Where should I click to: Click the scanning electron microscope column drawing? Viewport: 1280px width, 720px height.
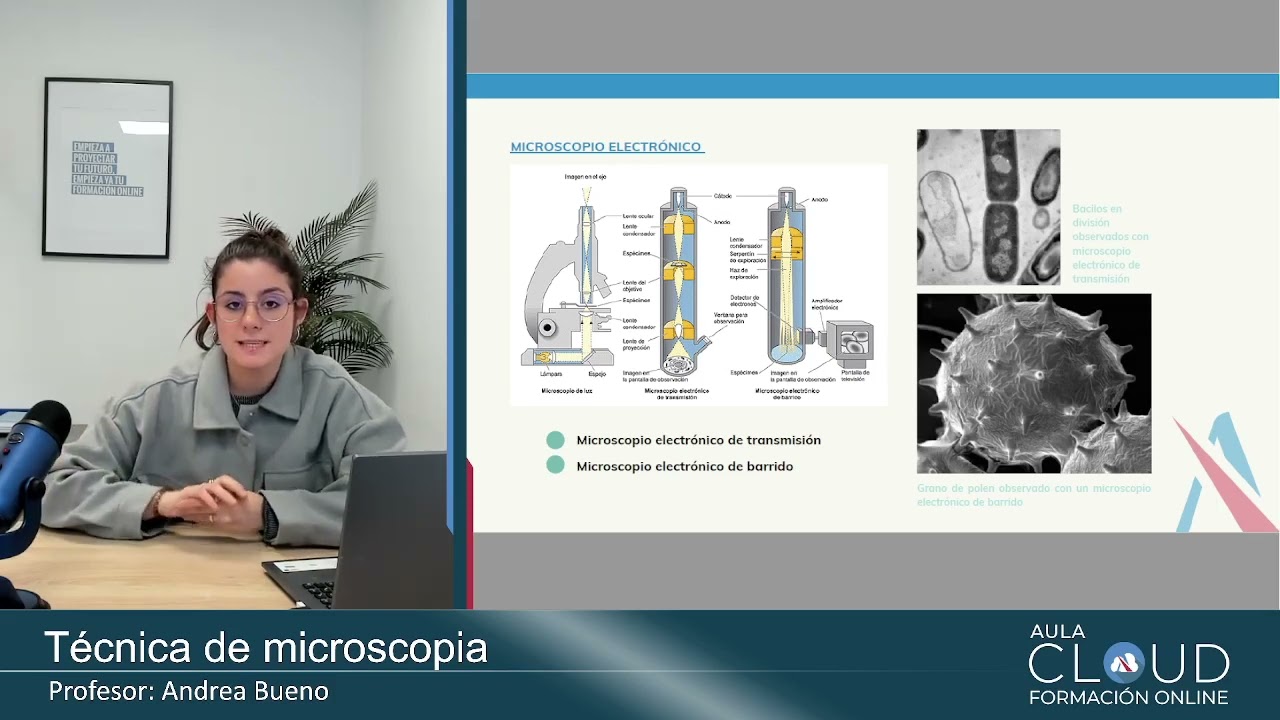(787, 277)
